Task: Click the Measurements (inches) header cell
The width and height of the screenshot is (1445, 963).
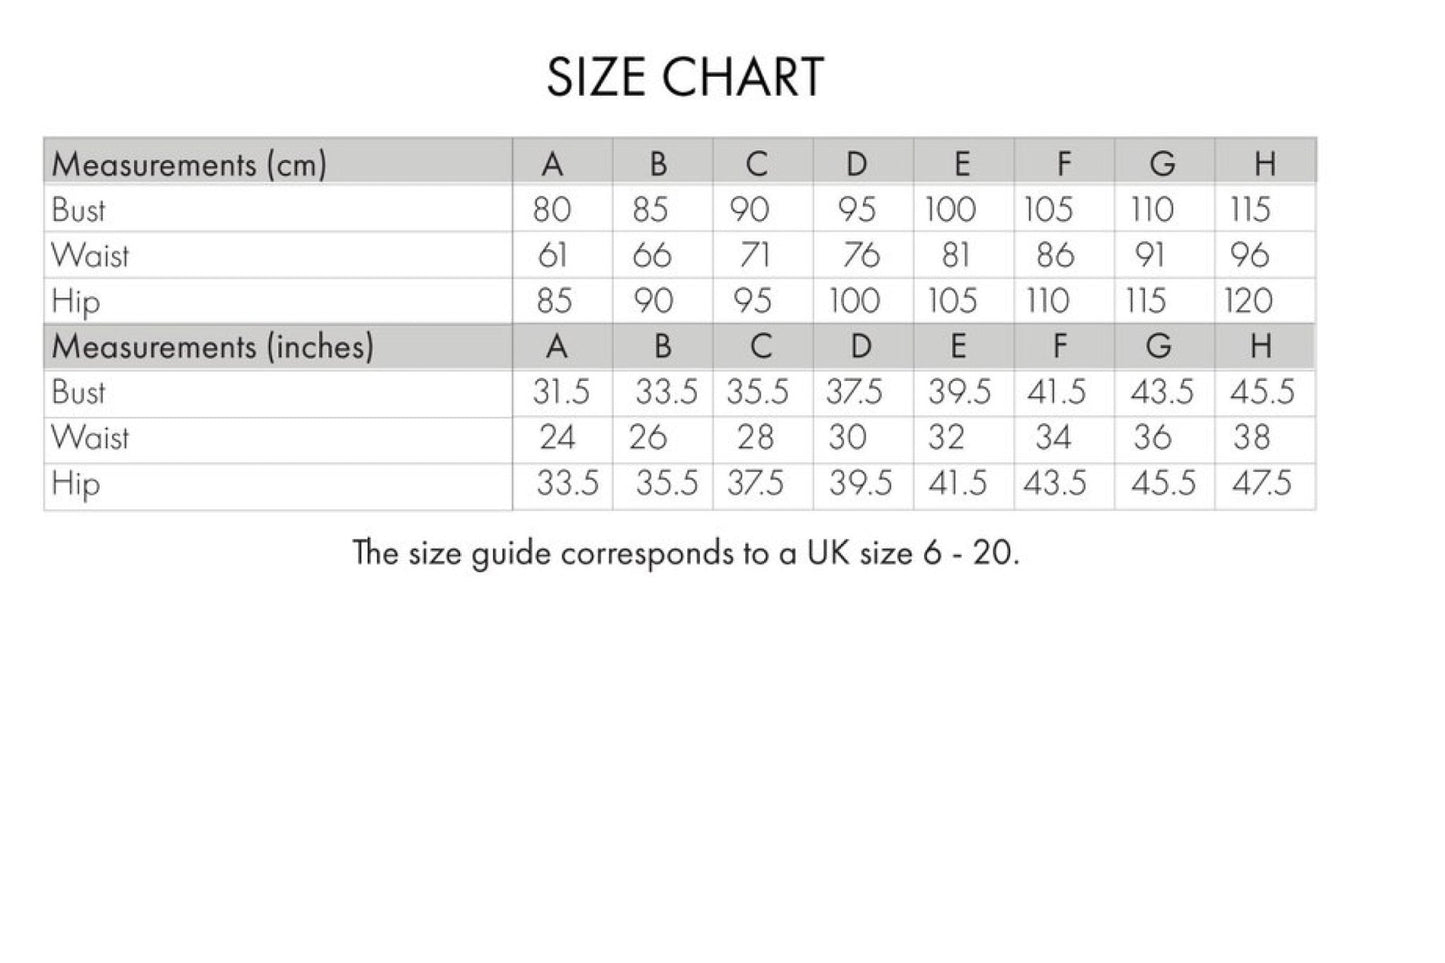Action: (x=212, y=347)
